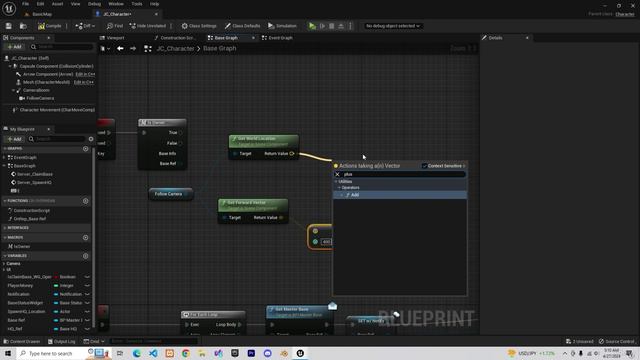Clear the 'plus' search with X icon
This screenshot has height=360, width=640.
tap(338, 174)
